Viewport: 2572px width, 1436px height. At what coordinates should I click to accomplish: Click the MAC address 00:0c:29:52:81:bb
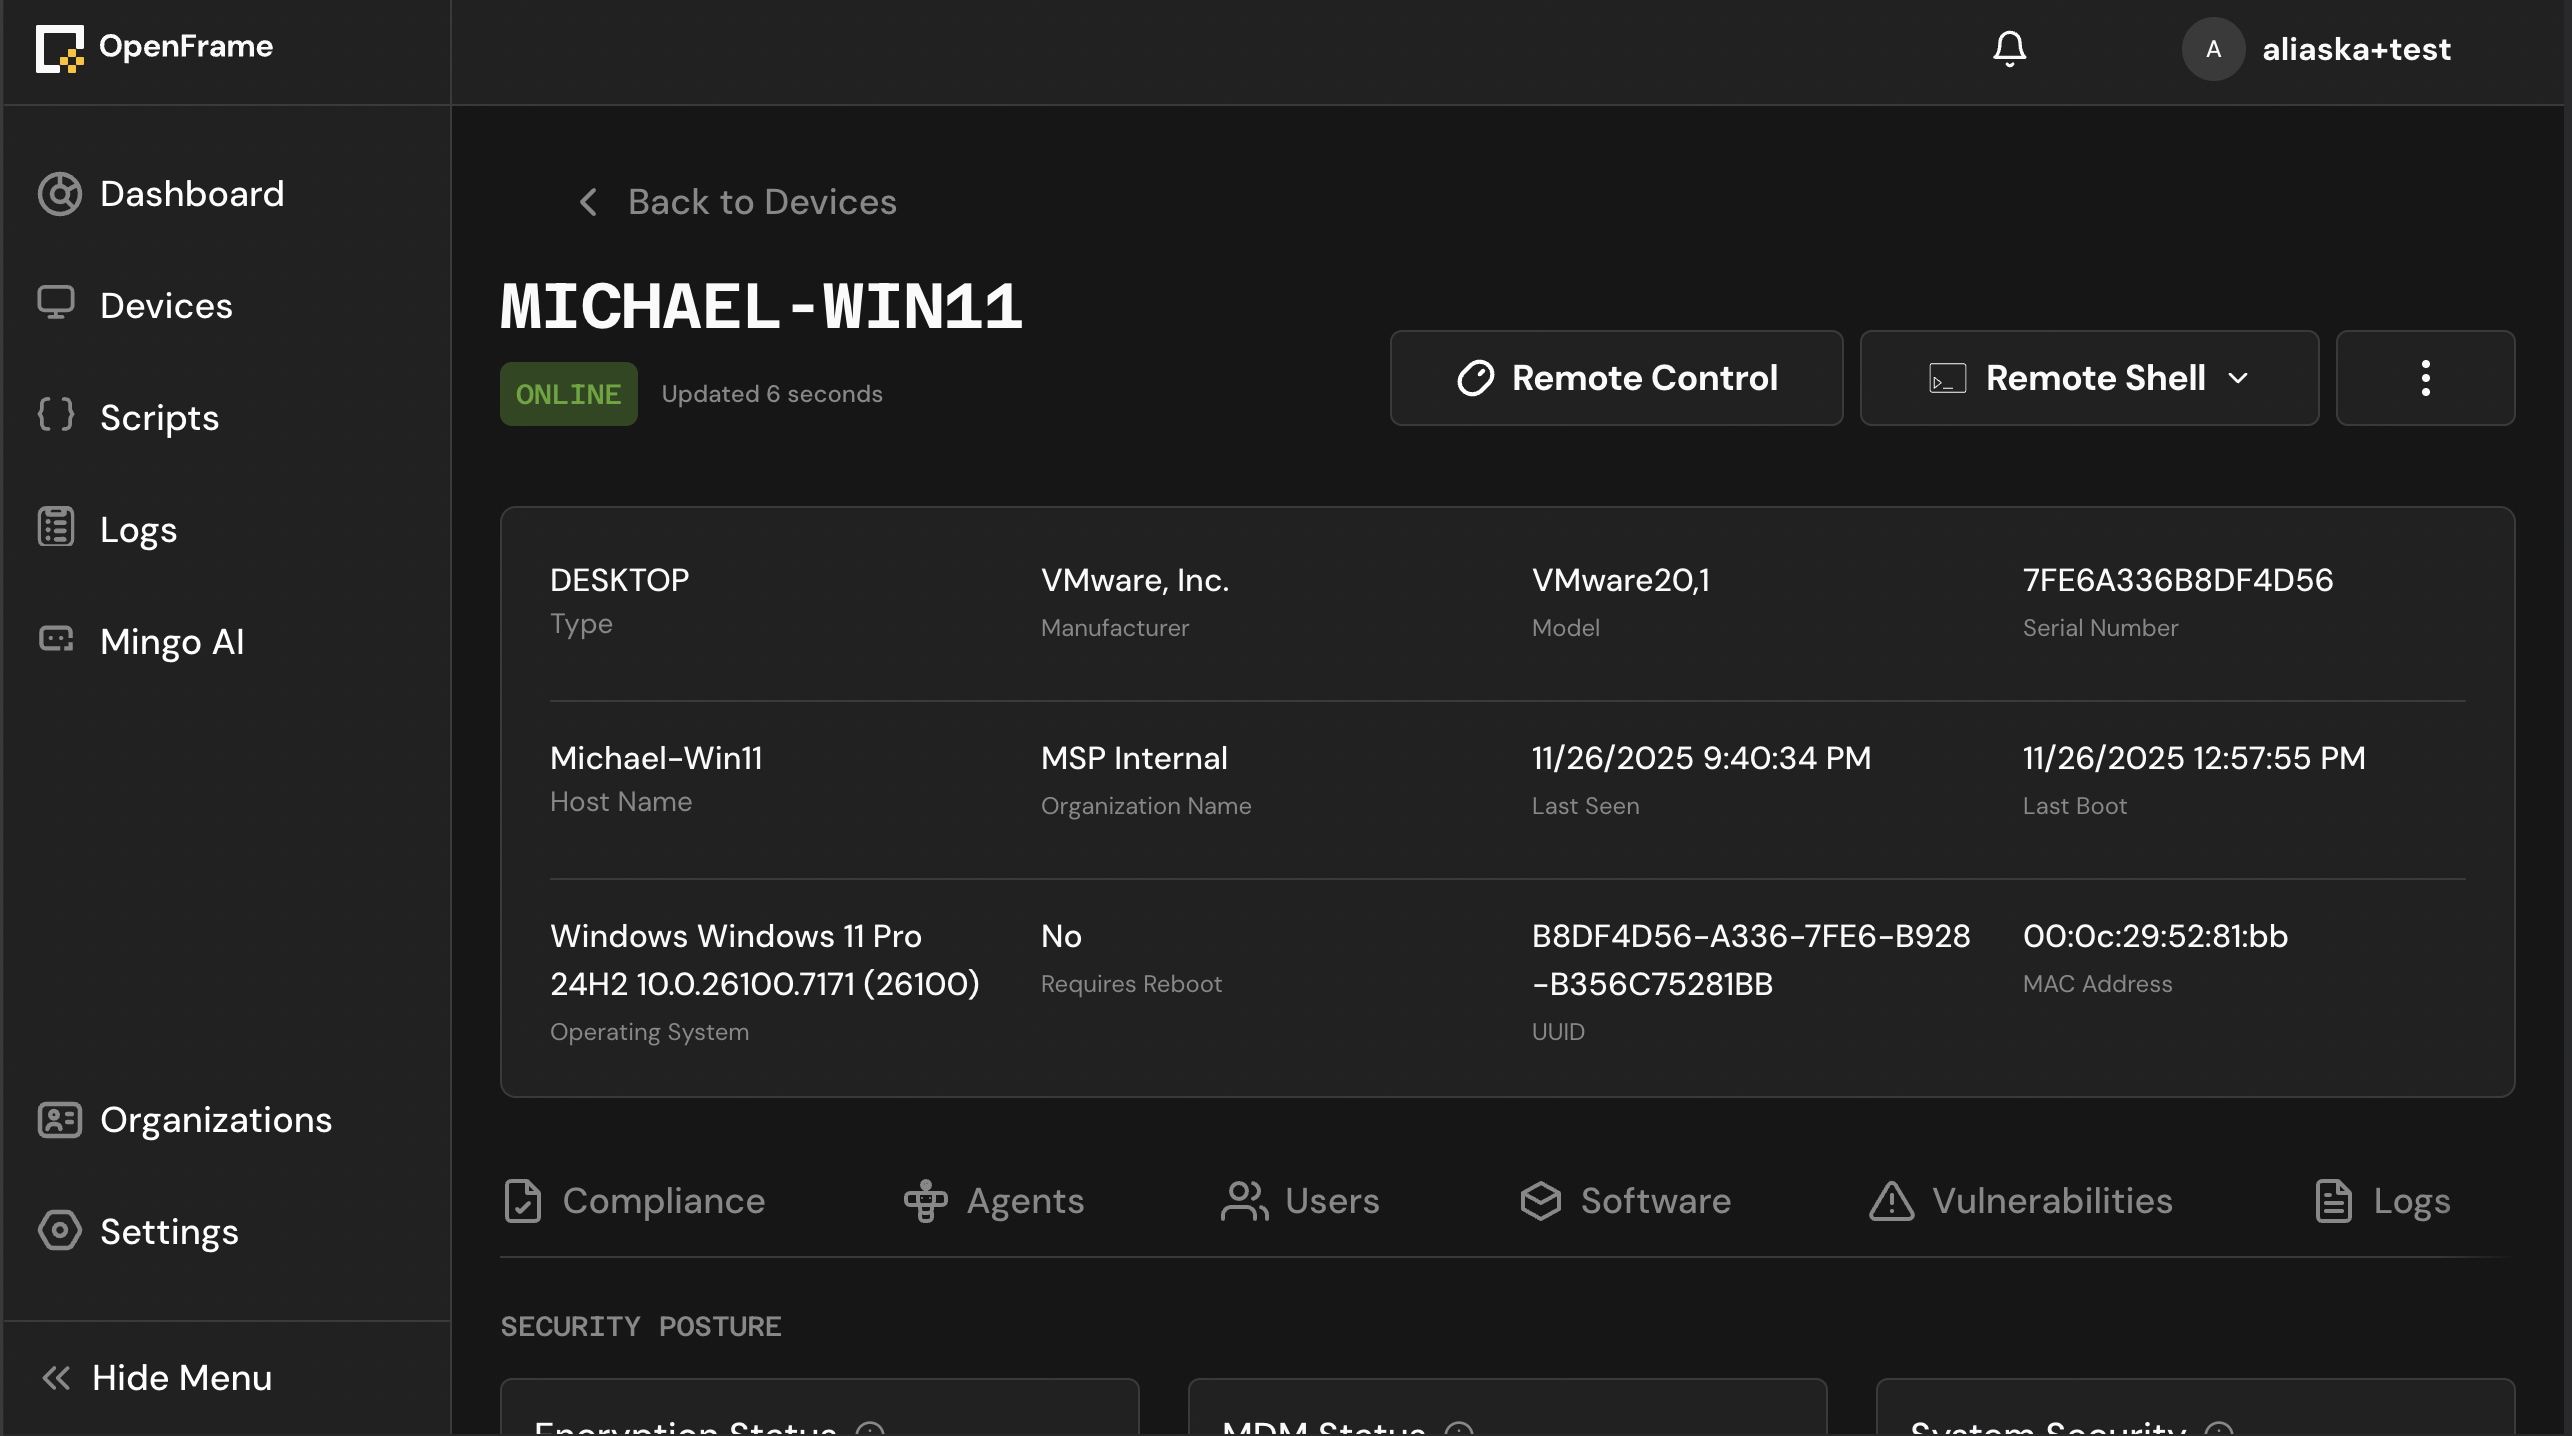2155,936
